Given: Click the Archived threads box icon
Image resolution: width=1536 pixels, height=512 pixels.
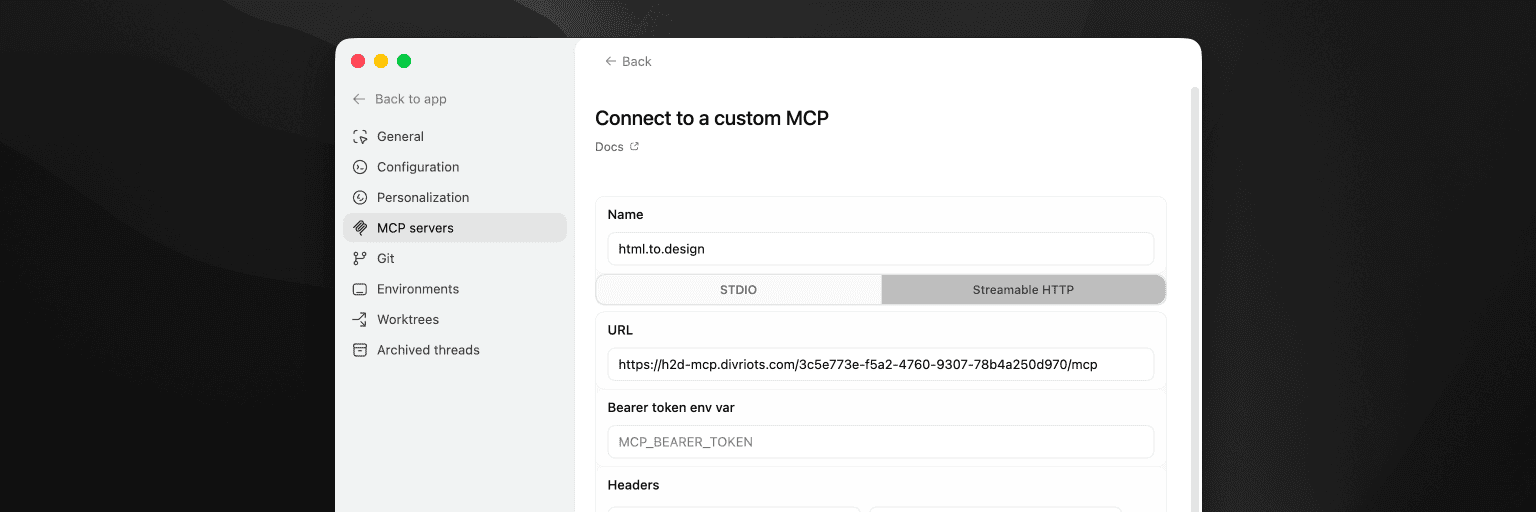Looking at the screenshot, I should pyautogui.click(x=360, y=350).
